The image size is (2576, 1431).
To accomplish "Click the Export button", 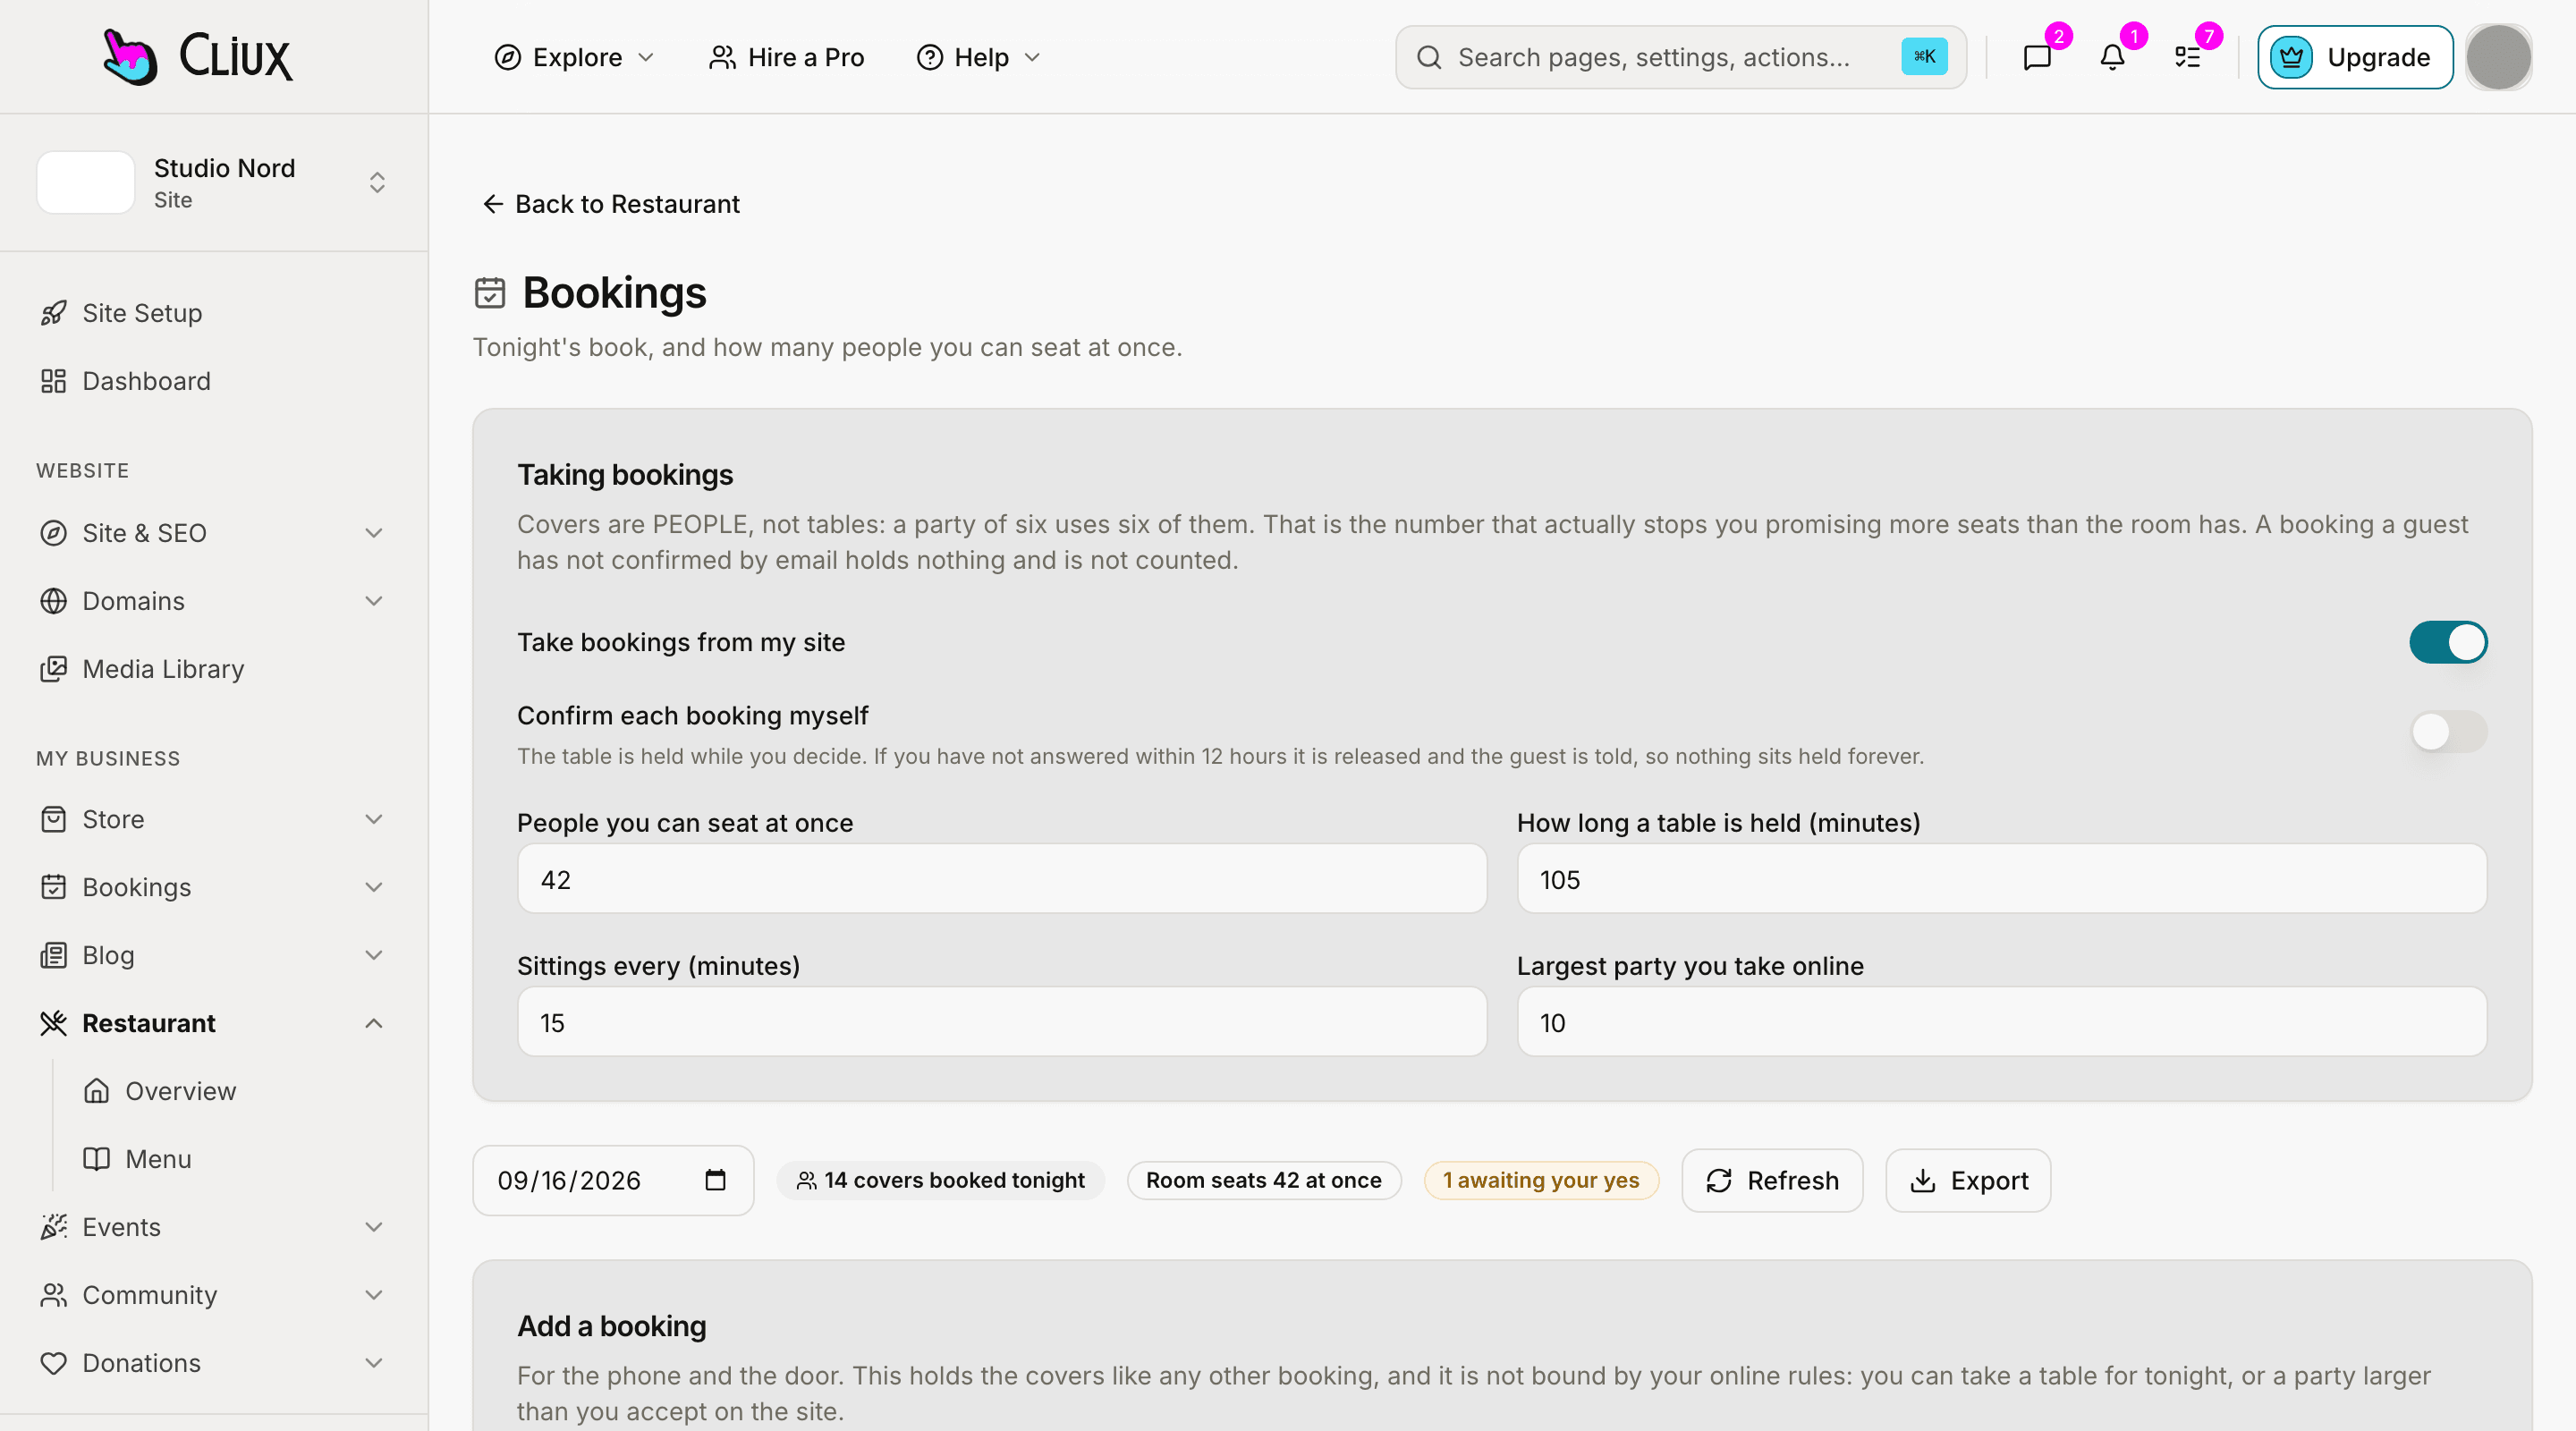I will pyautogui.click(x=1968, y=1181).
